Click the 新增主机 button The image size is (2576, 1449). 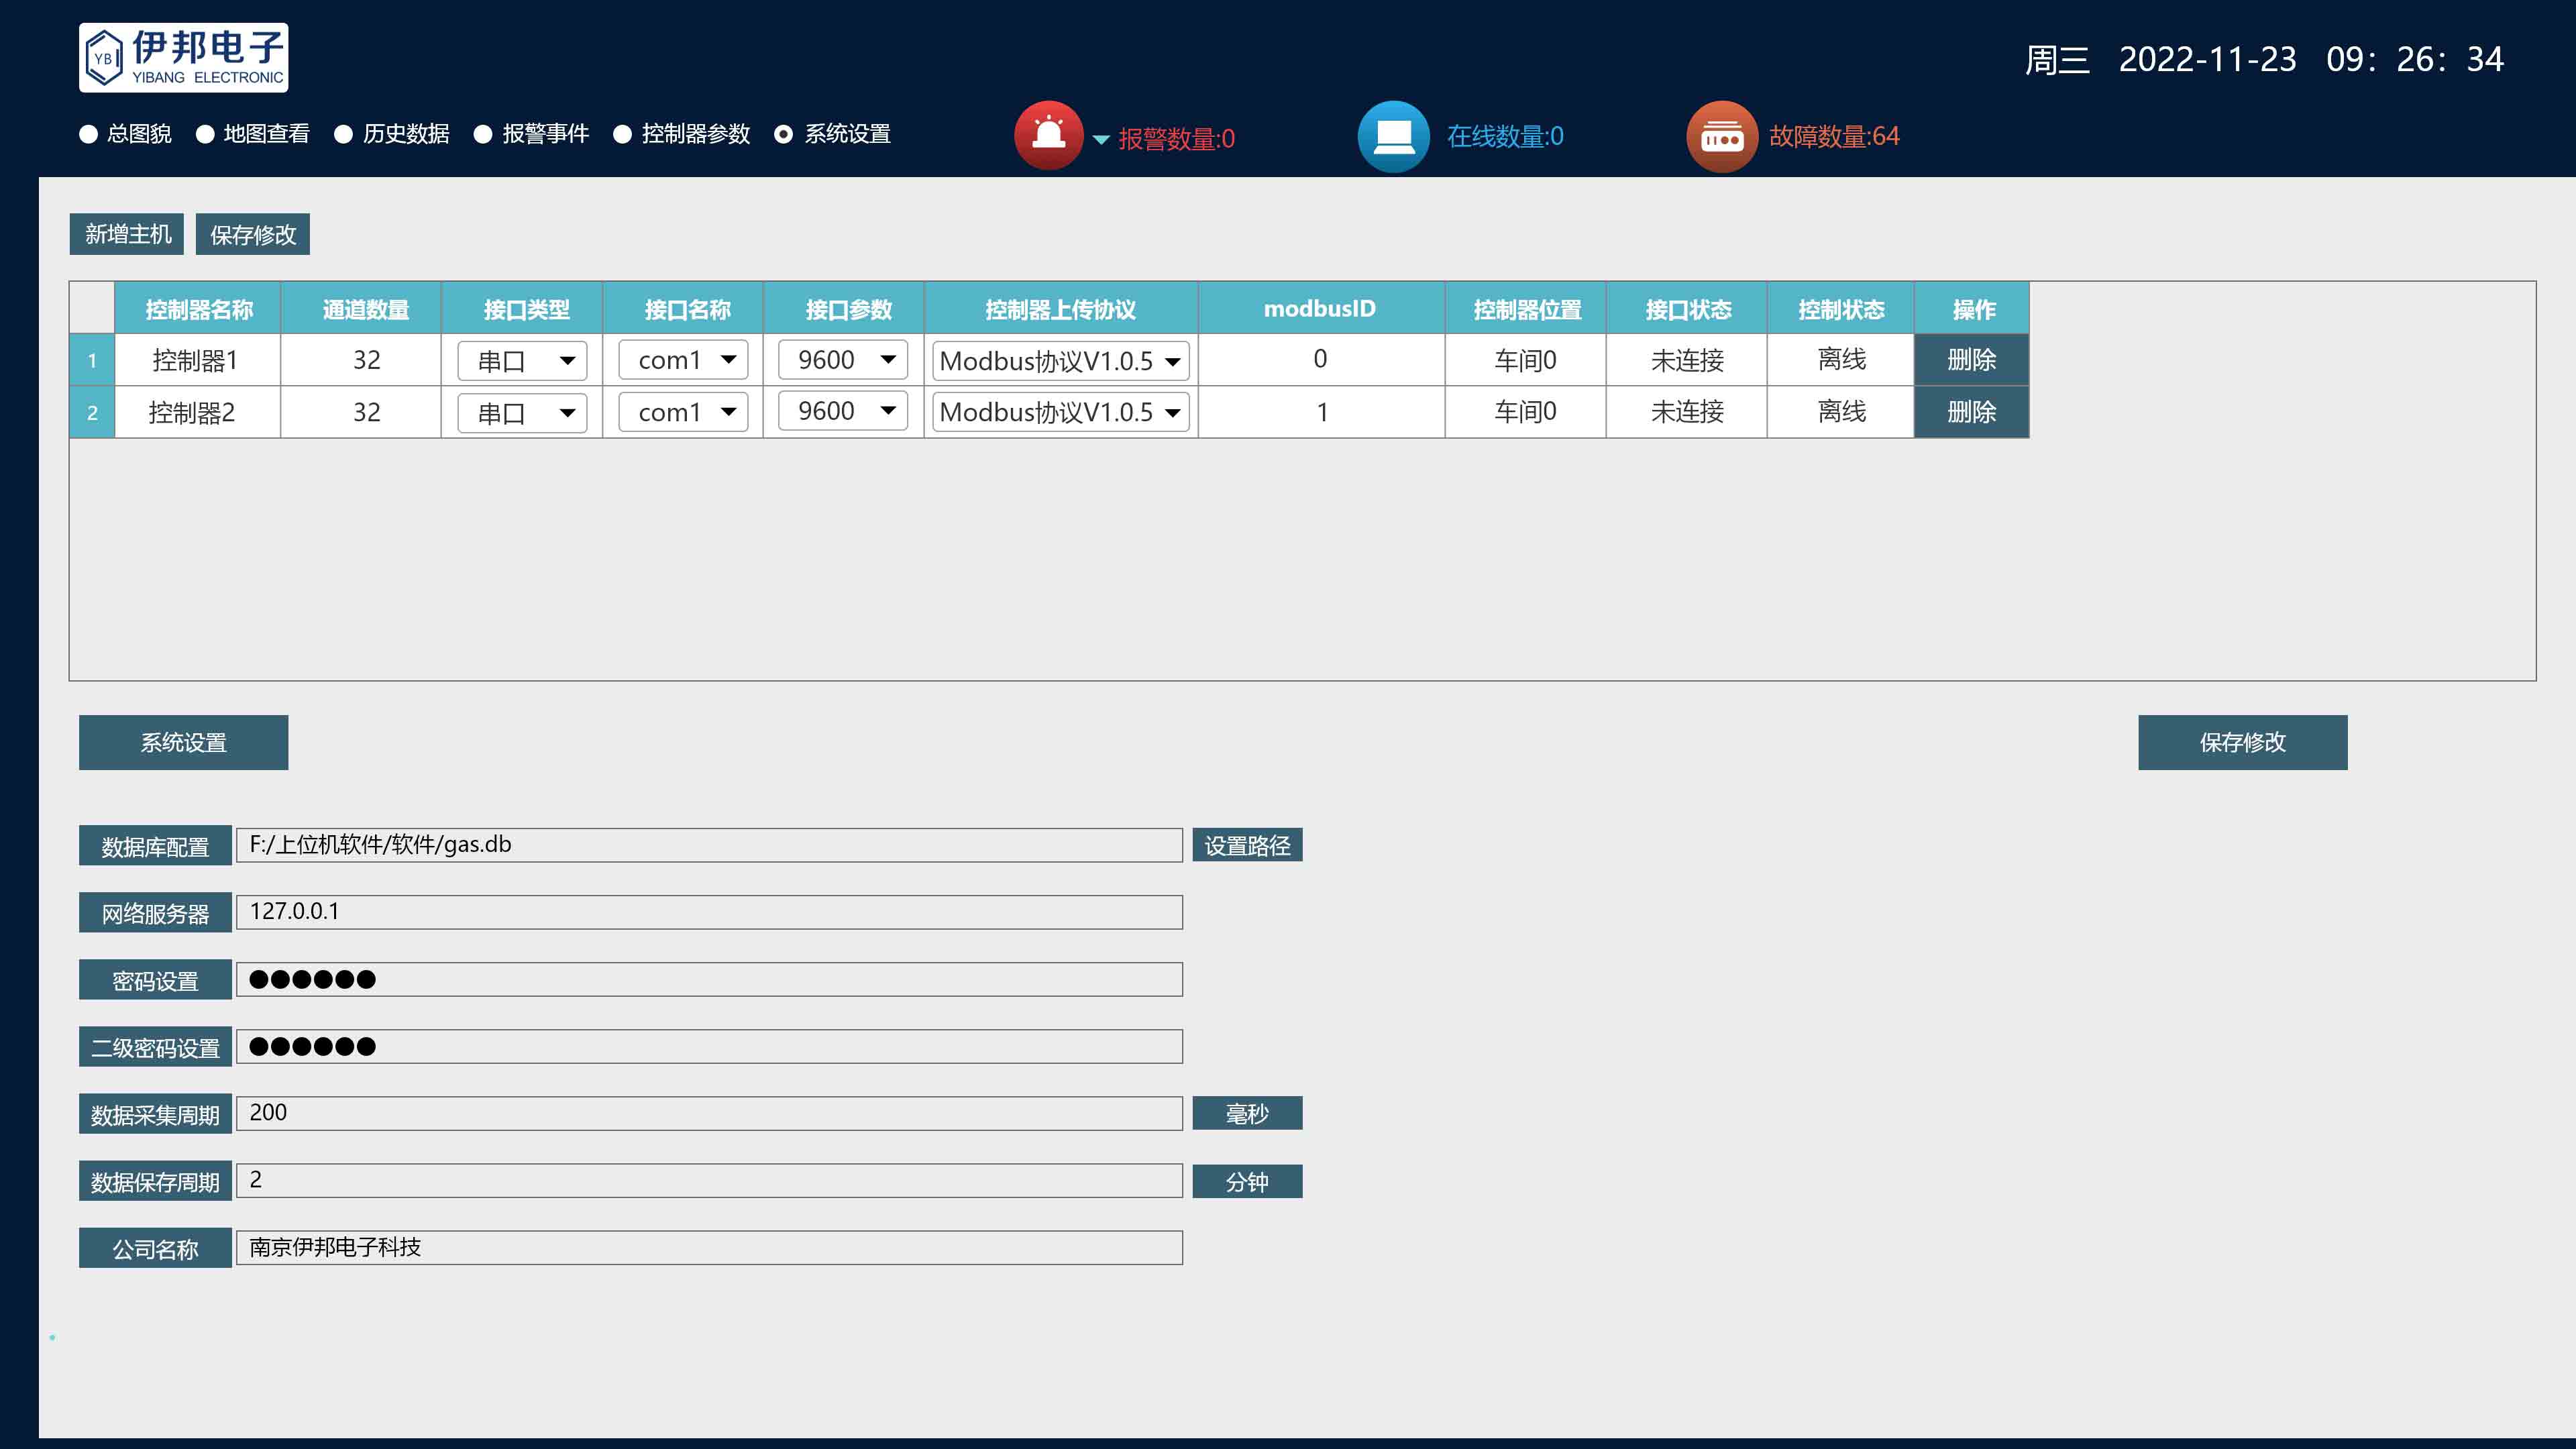tap(127, 234)
